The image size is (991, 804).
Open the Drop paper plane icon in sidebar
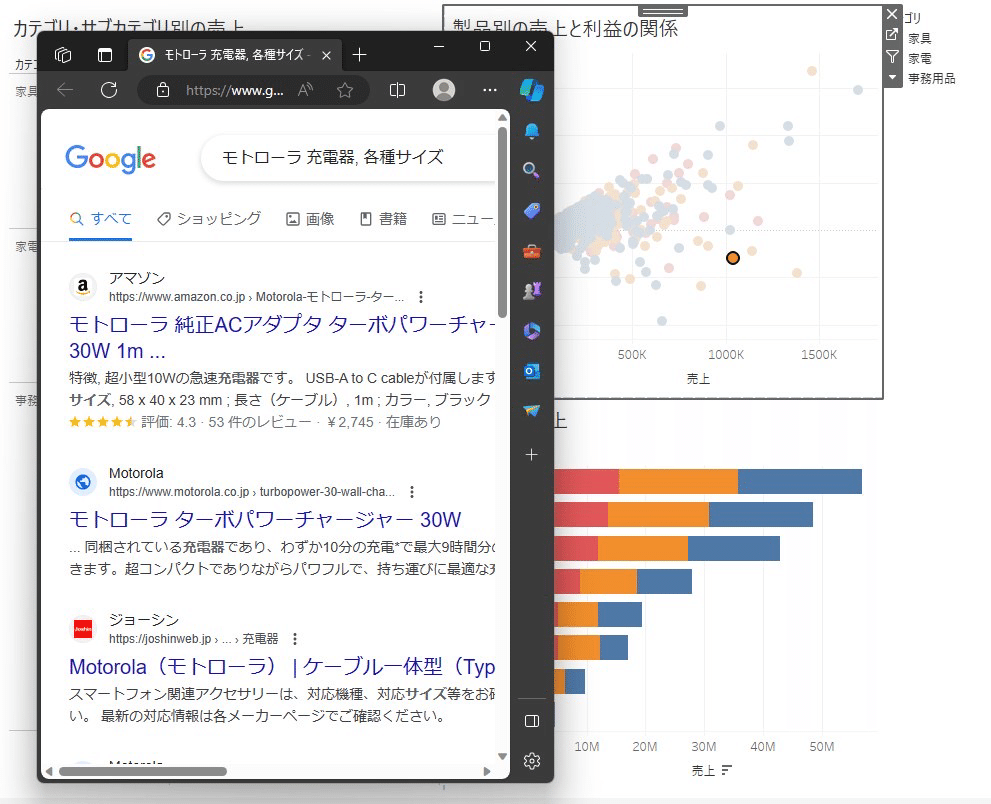[x=532, y=411]
